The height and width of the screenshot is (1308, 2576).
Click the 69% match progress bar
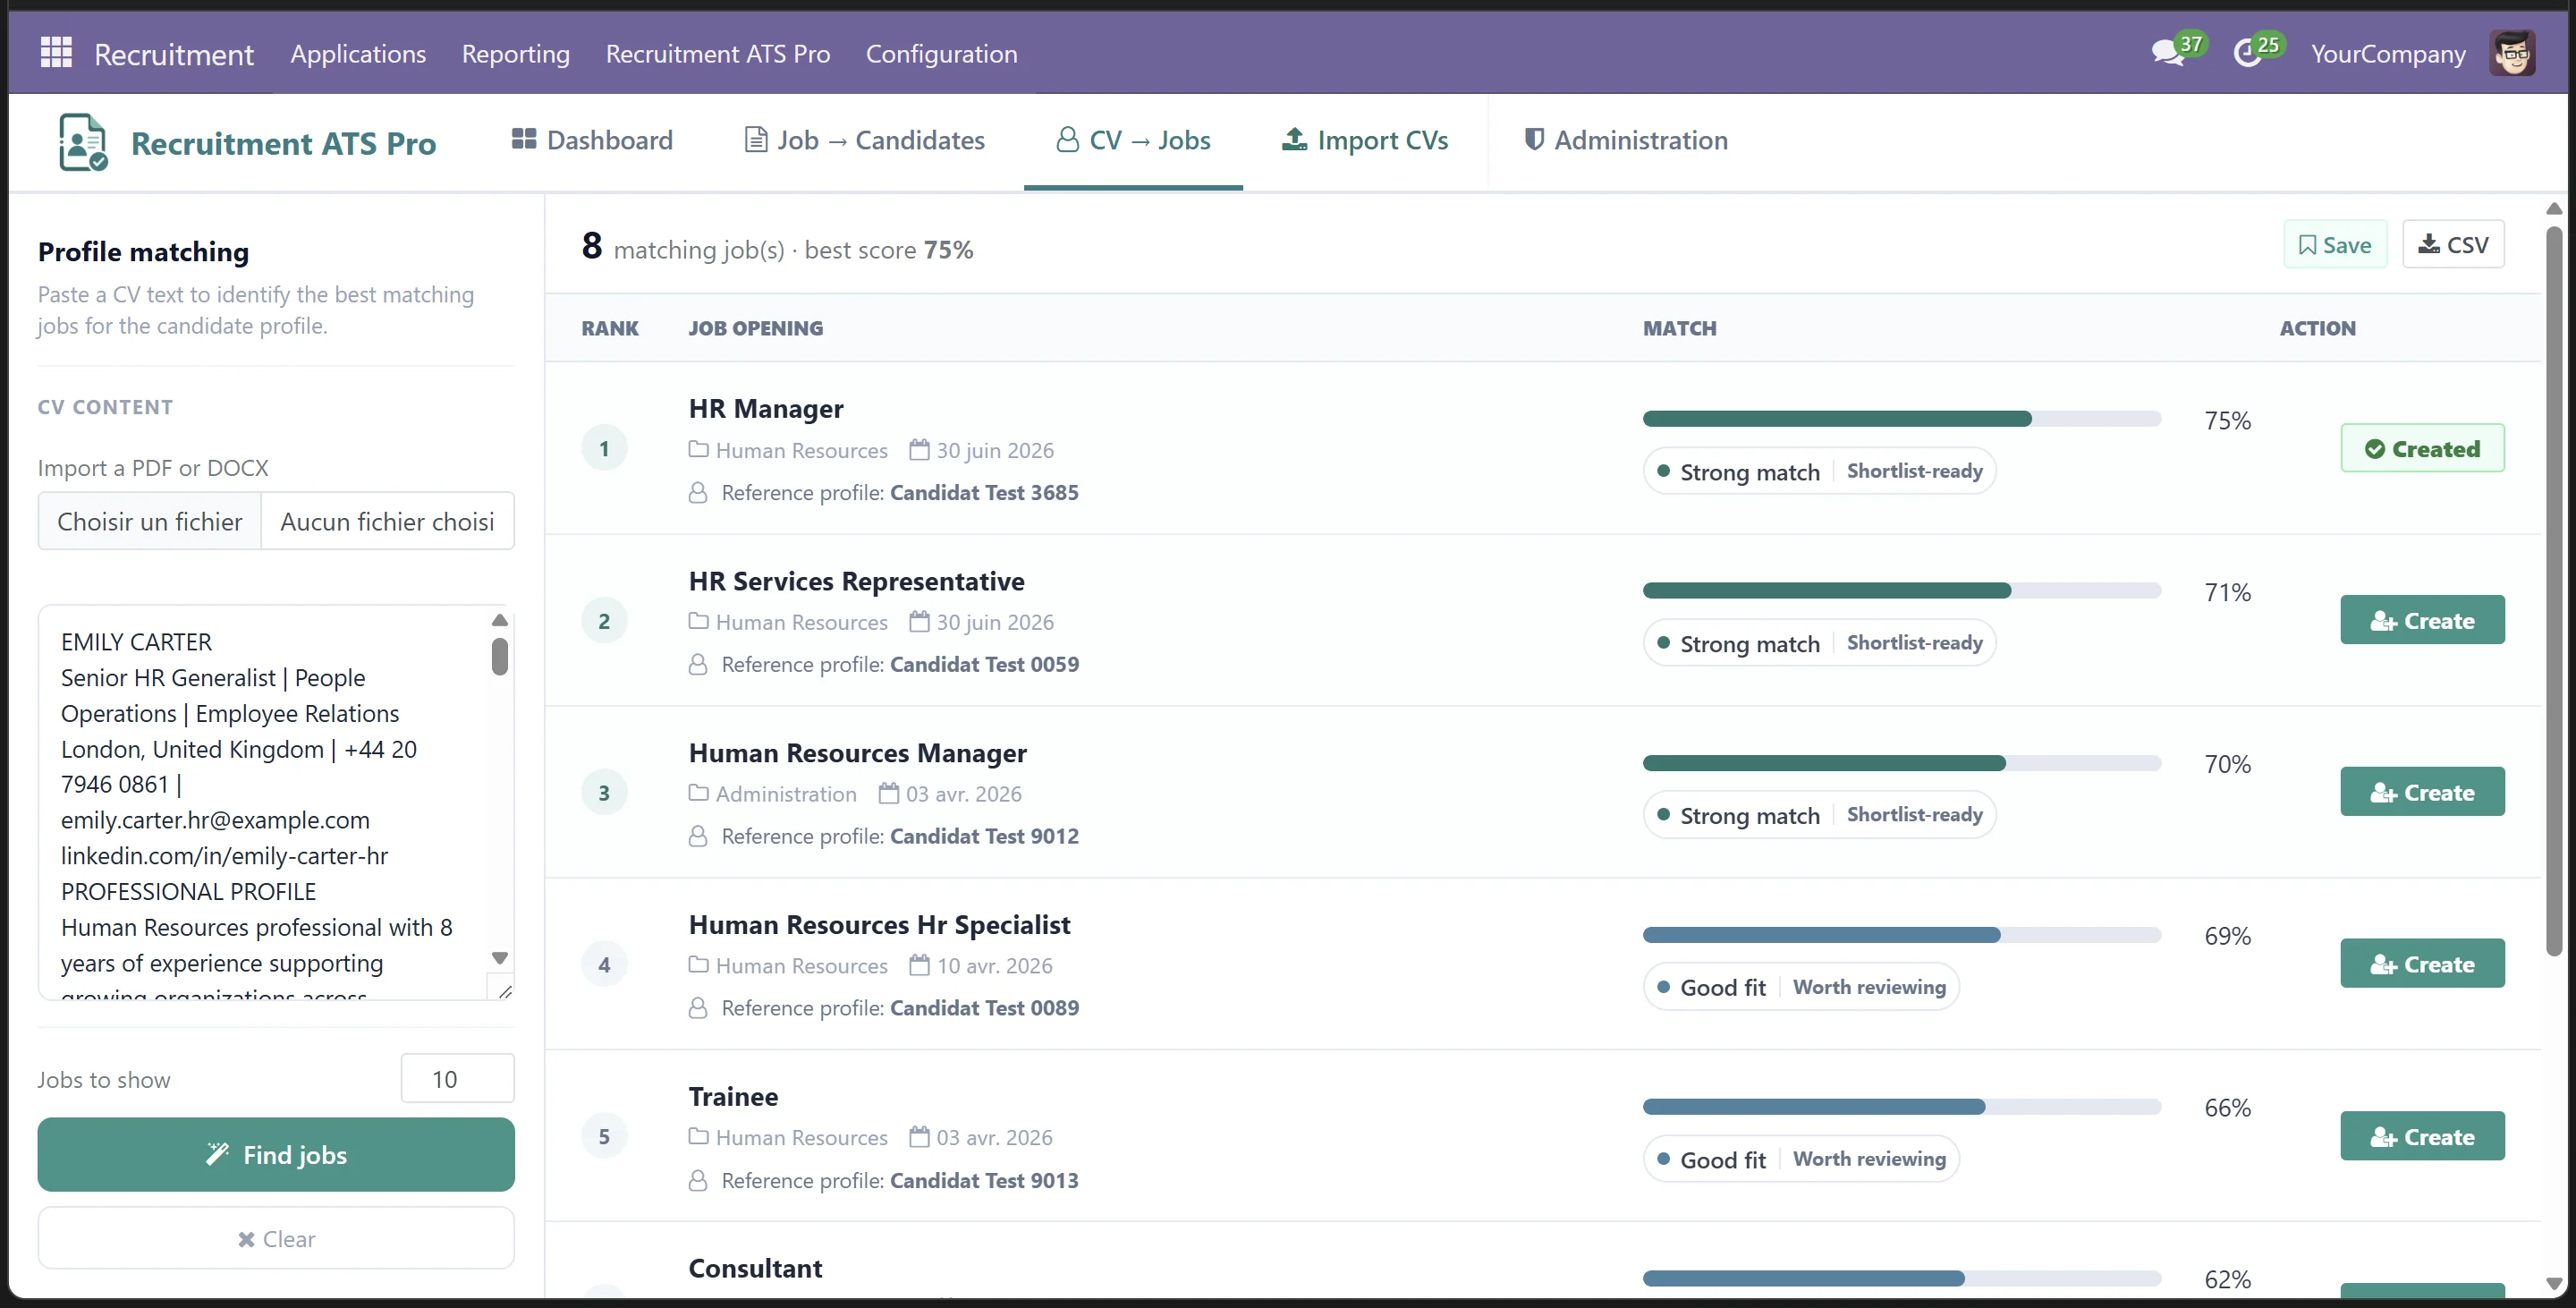[x=1901, y=934]
